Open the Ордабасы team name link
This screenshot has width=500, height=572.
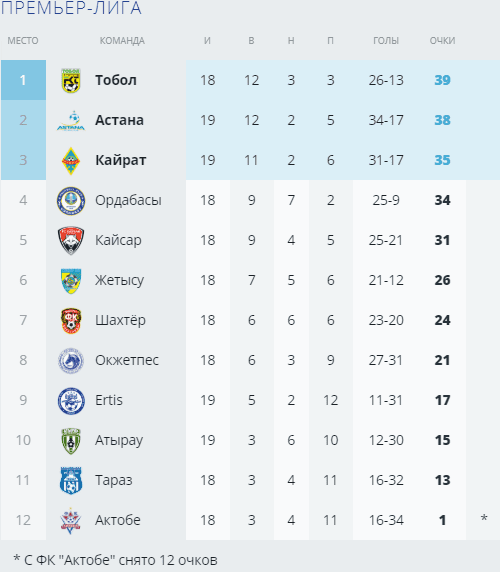point(128,200)
